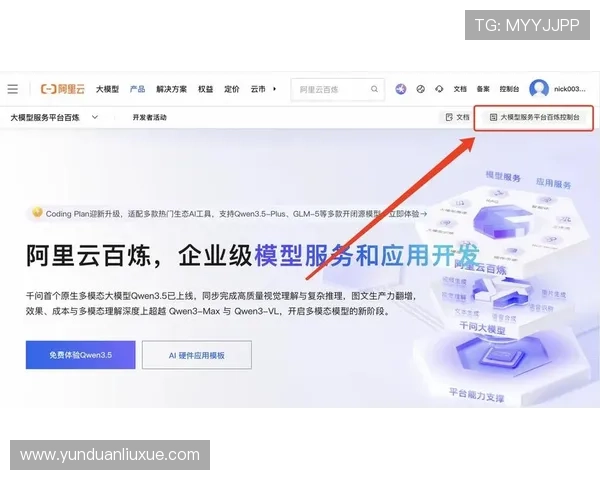
Task: Open the 解决方案 menu
Action: coord(171,89)
